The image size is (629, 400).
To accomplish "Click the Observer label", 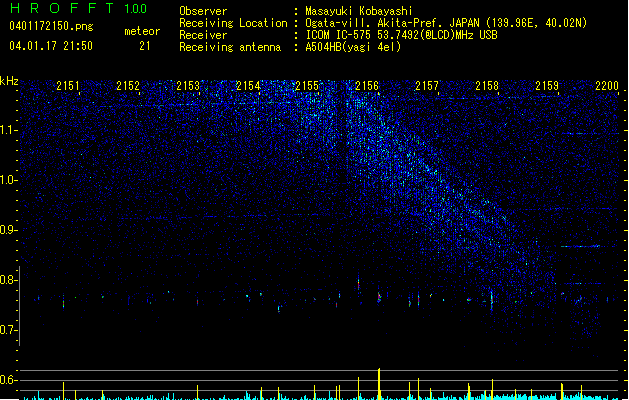I will coord(203,11).
